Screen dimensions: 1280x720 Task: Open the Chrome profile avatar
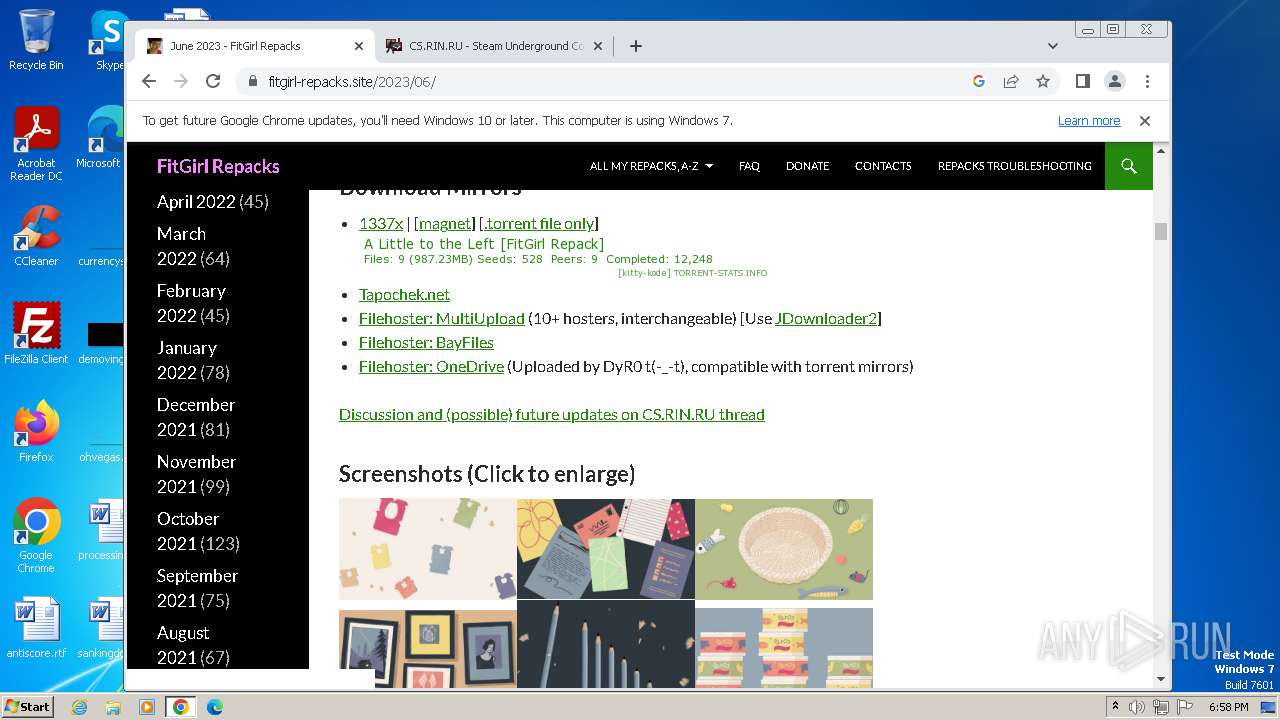click(x=1115, y=81)
